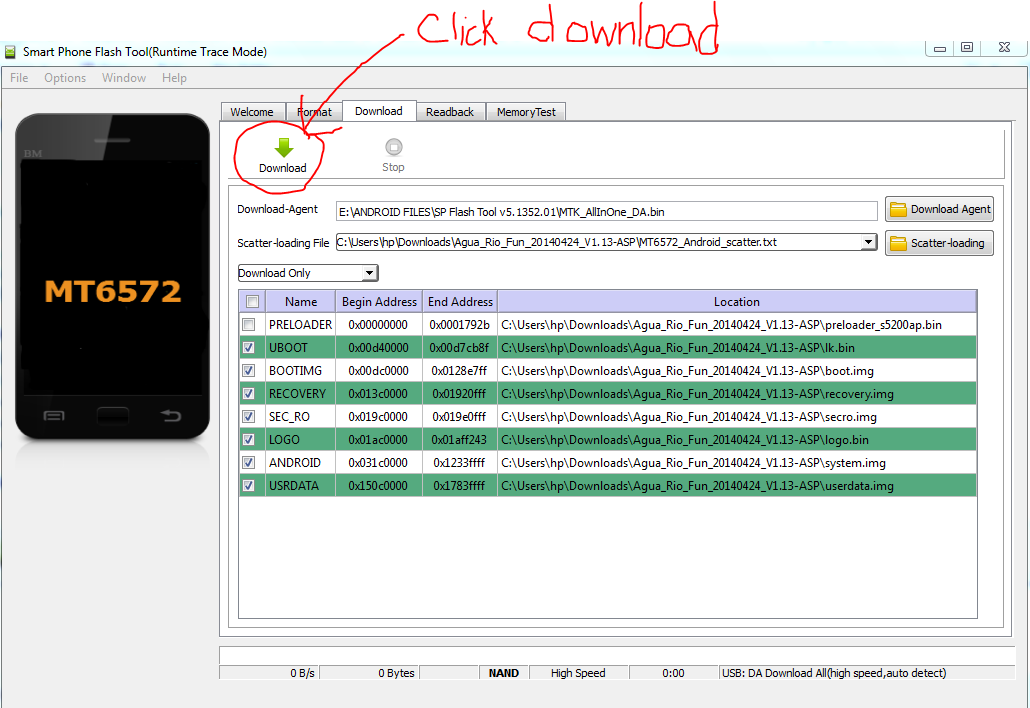1030x708 pixels.
Task: Click the 0 B/s transfer rate status
Action: (269, 673)
